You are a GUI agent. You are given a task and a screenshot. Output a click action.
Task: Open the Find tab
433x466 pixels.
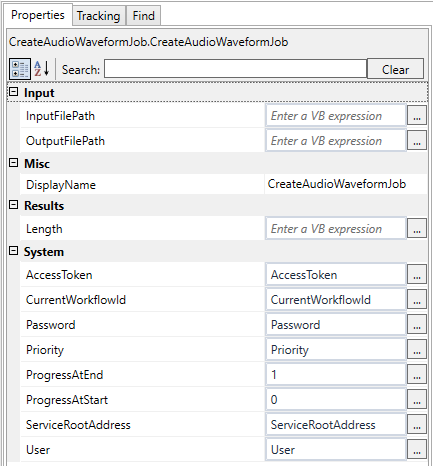click(144, 16)
